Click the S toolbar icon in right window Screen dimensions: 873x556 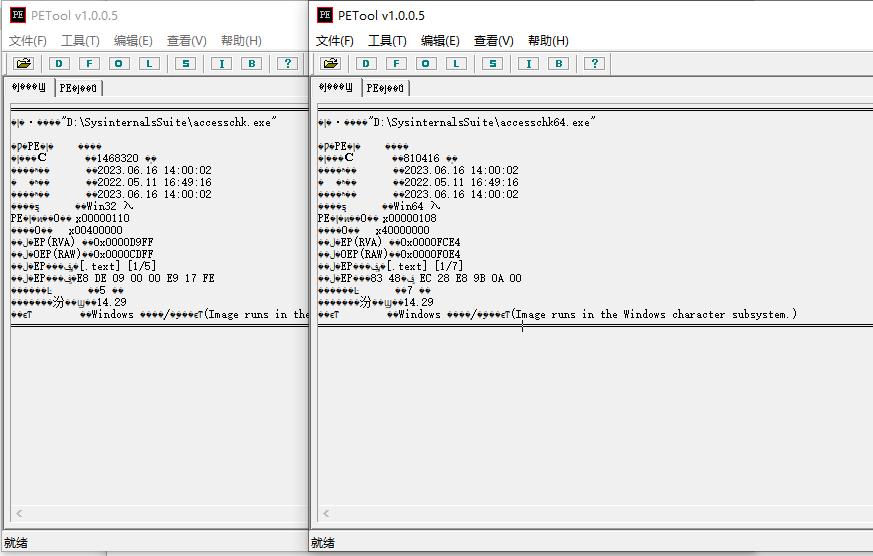click(492, 63)
